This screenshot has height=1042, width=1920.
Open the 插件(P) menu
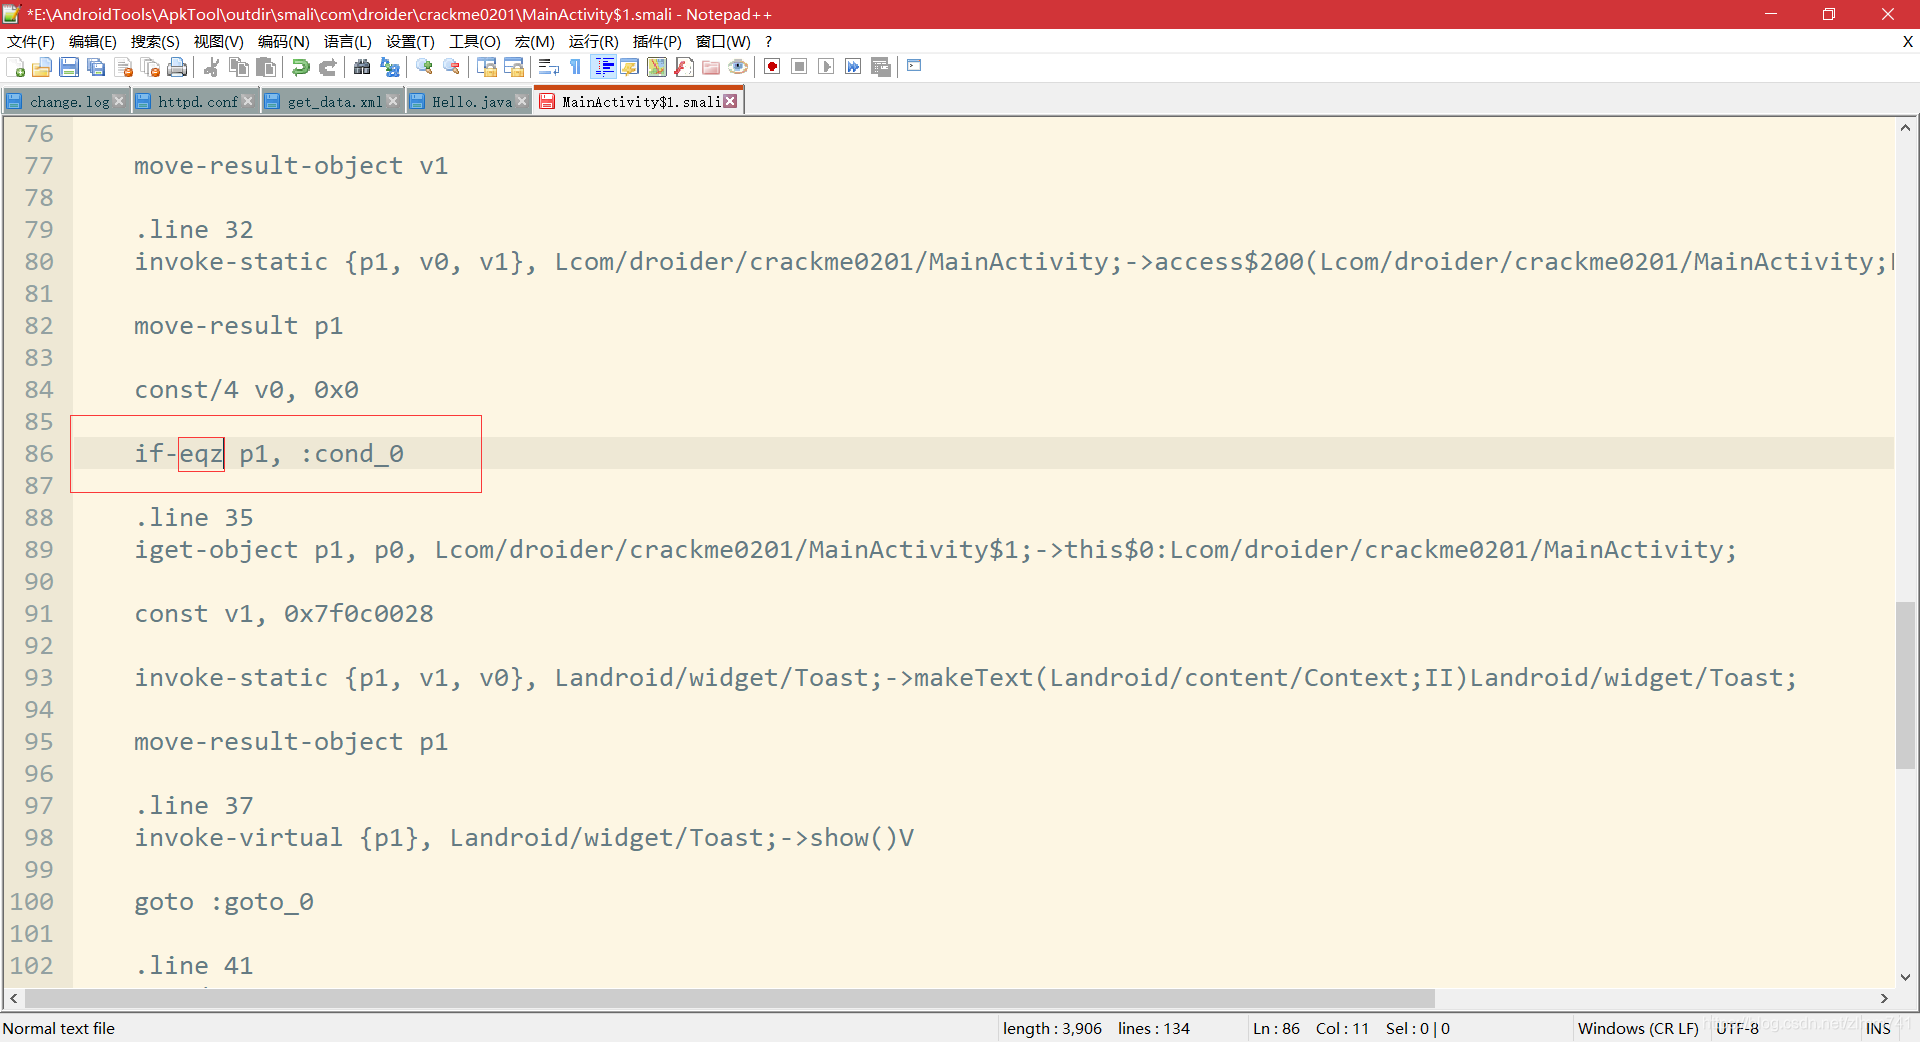657,41
